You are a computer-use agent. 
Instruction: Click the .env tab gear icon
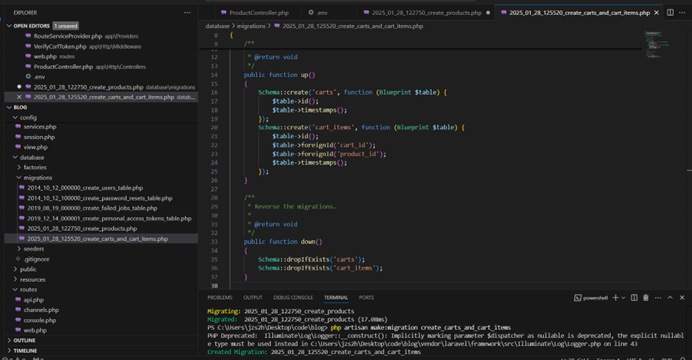point(311,13)
